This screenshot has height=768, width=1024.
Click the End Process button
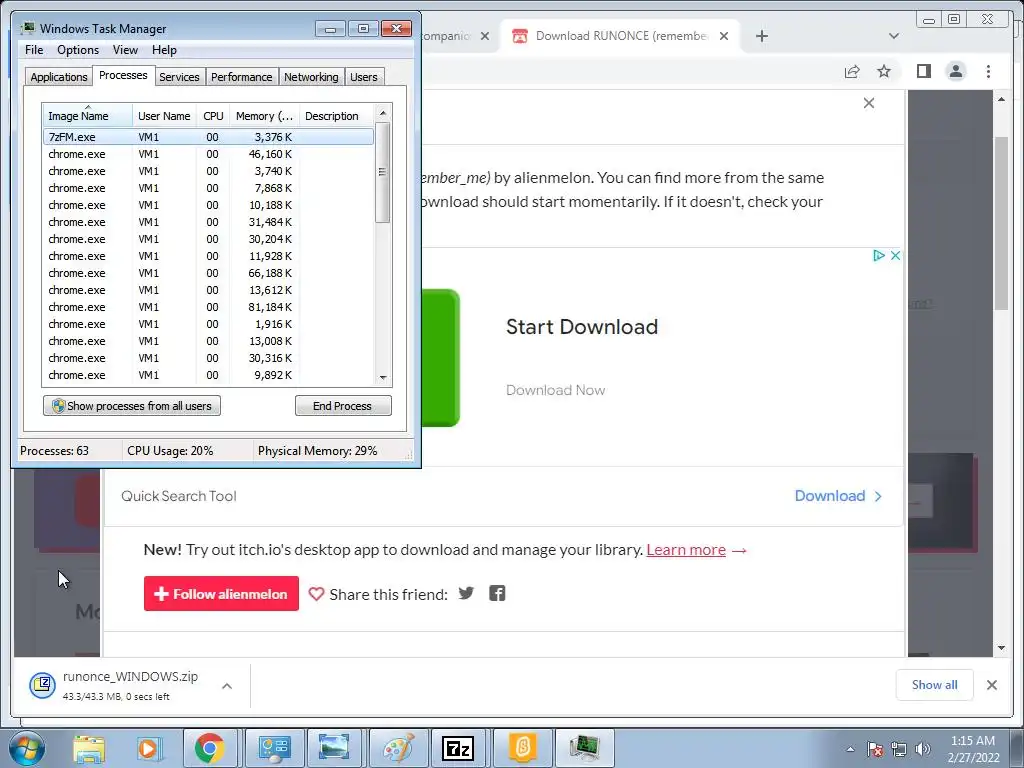(x=343, y=406)
